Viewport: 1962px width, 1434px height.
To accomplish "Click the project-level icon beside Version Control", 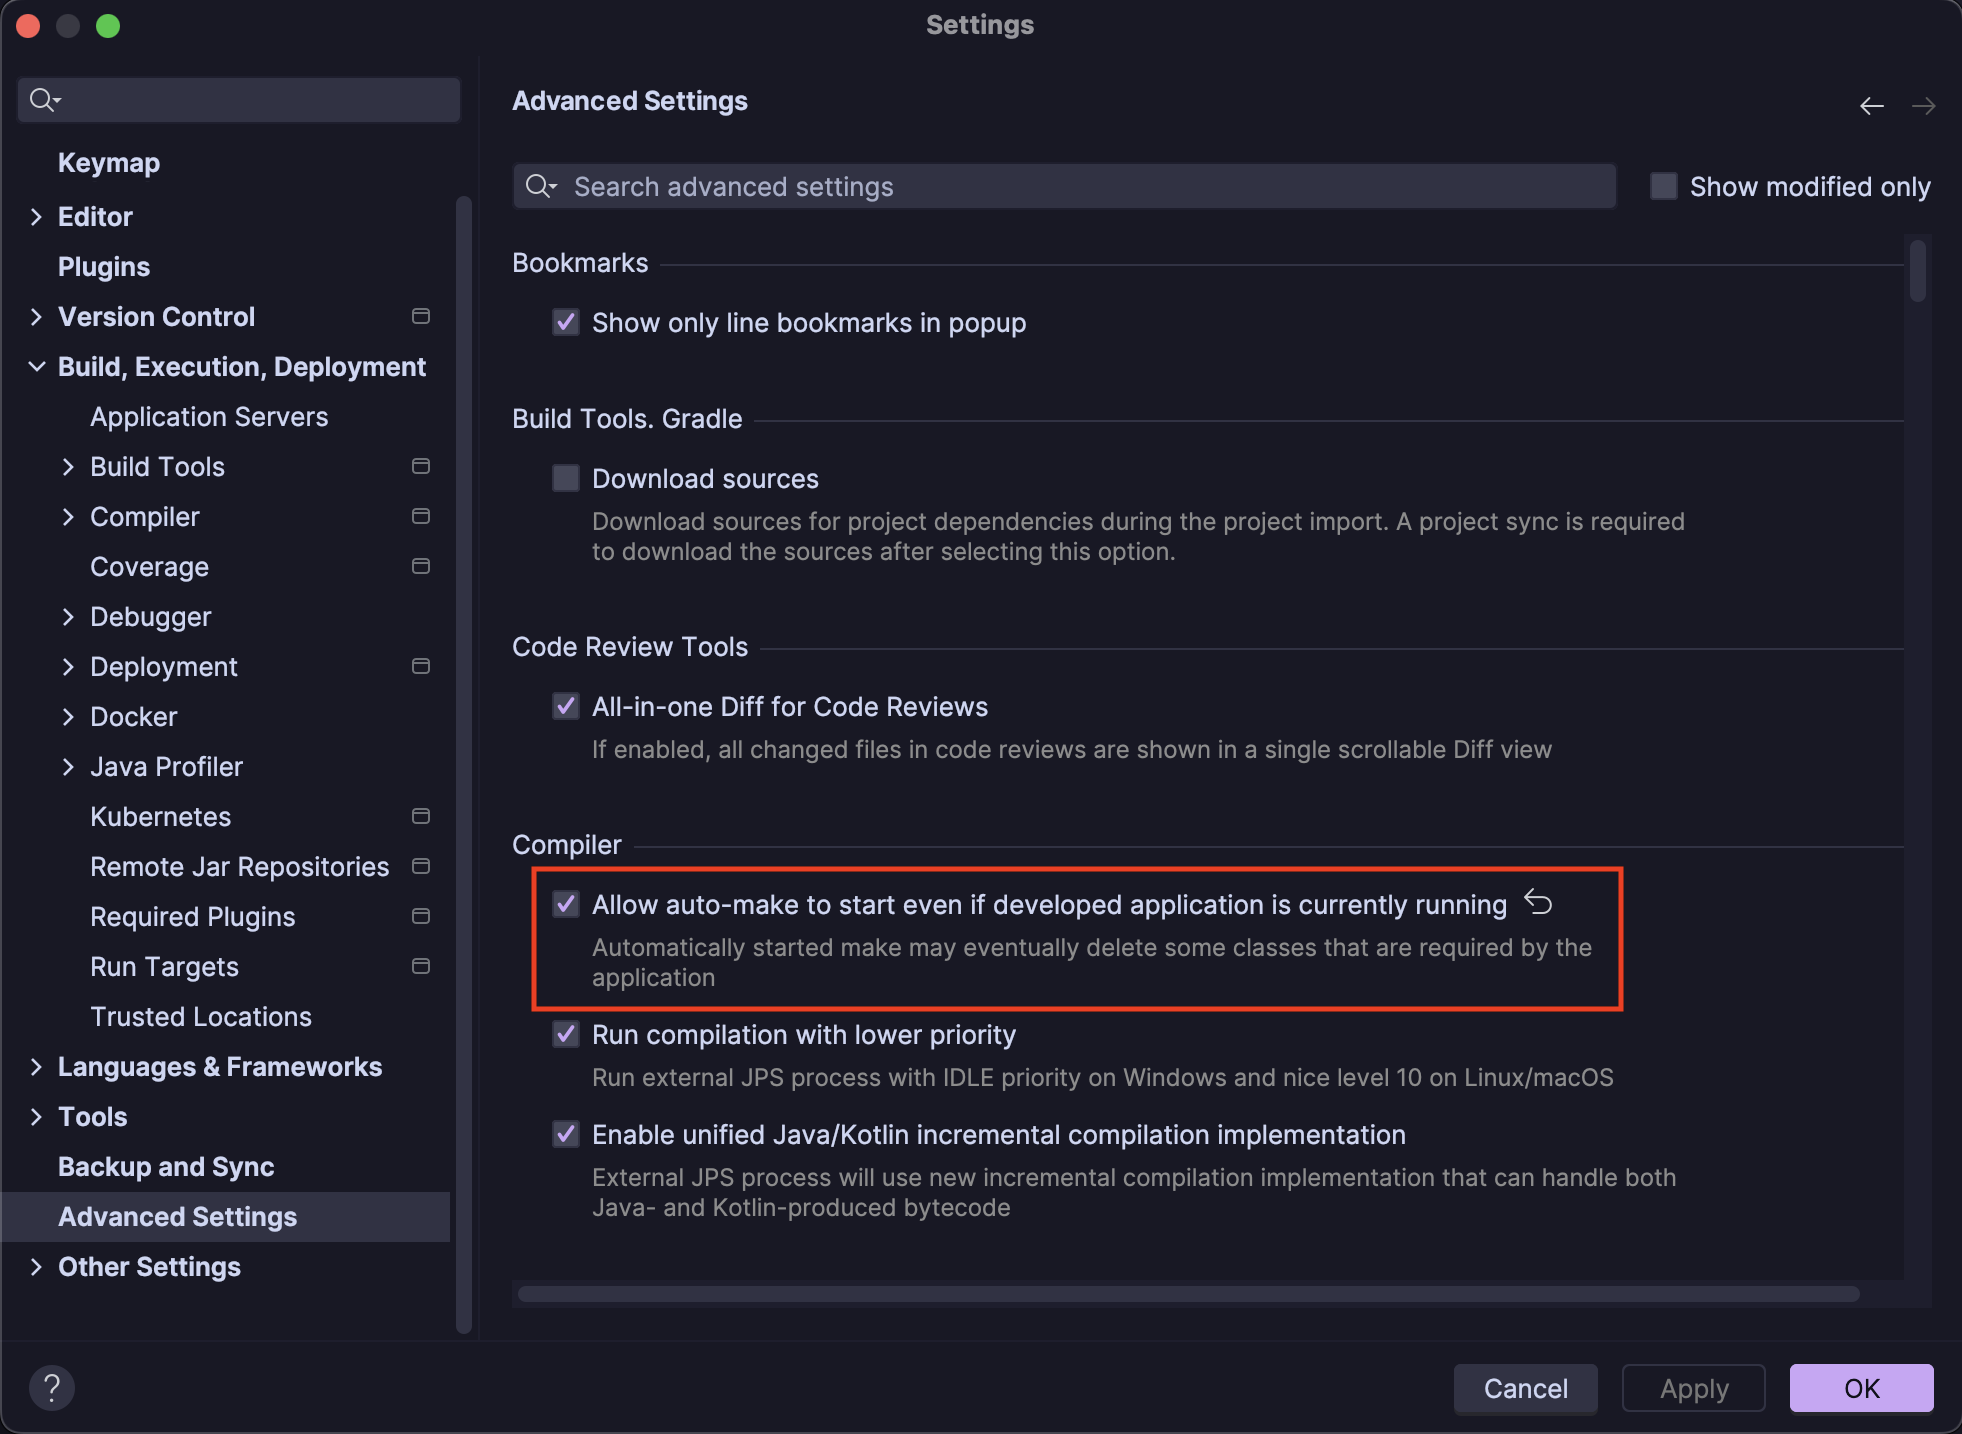I will [x=421, y=316].
